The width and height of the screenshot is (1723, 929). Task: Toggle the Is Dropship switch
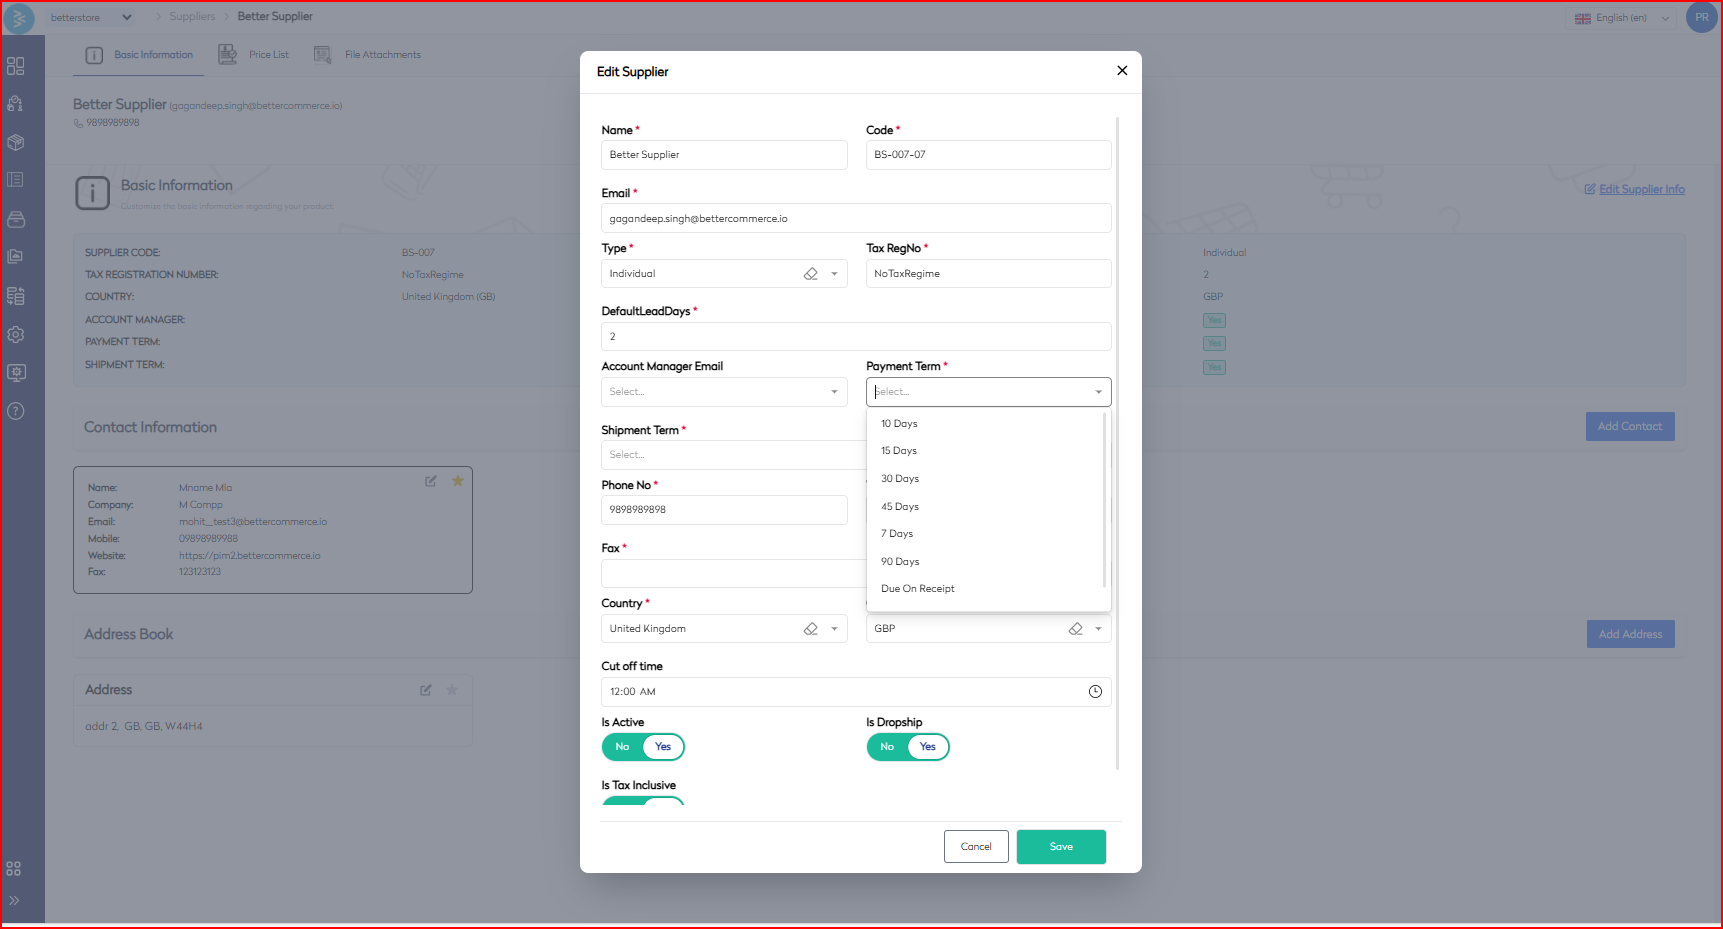point(907,747)
